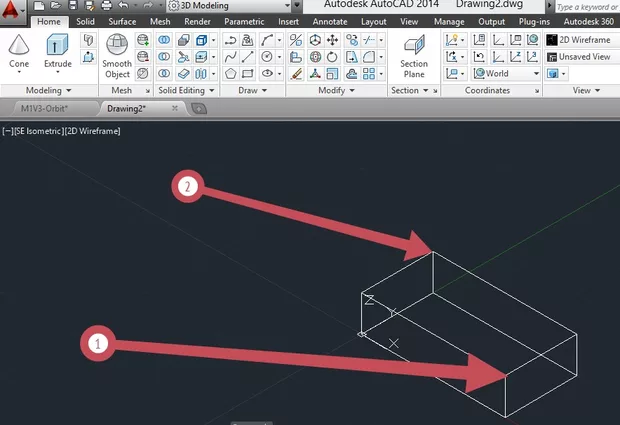The height and width of the screenshot is (425, 620).
Task: Open the Unsaved View list
Action: (x=585, y=57)
